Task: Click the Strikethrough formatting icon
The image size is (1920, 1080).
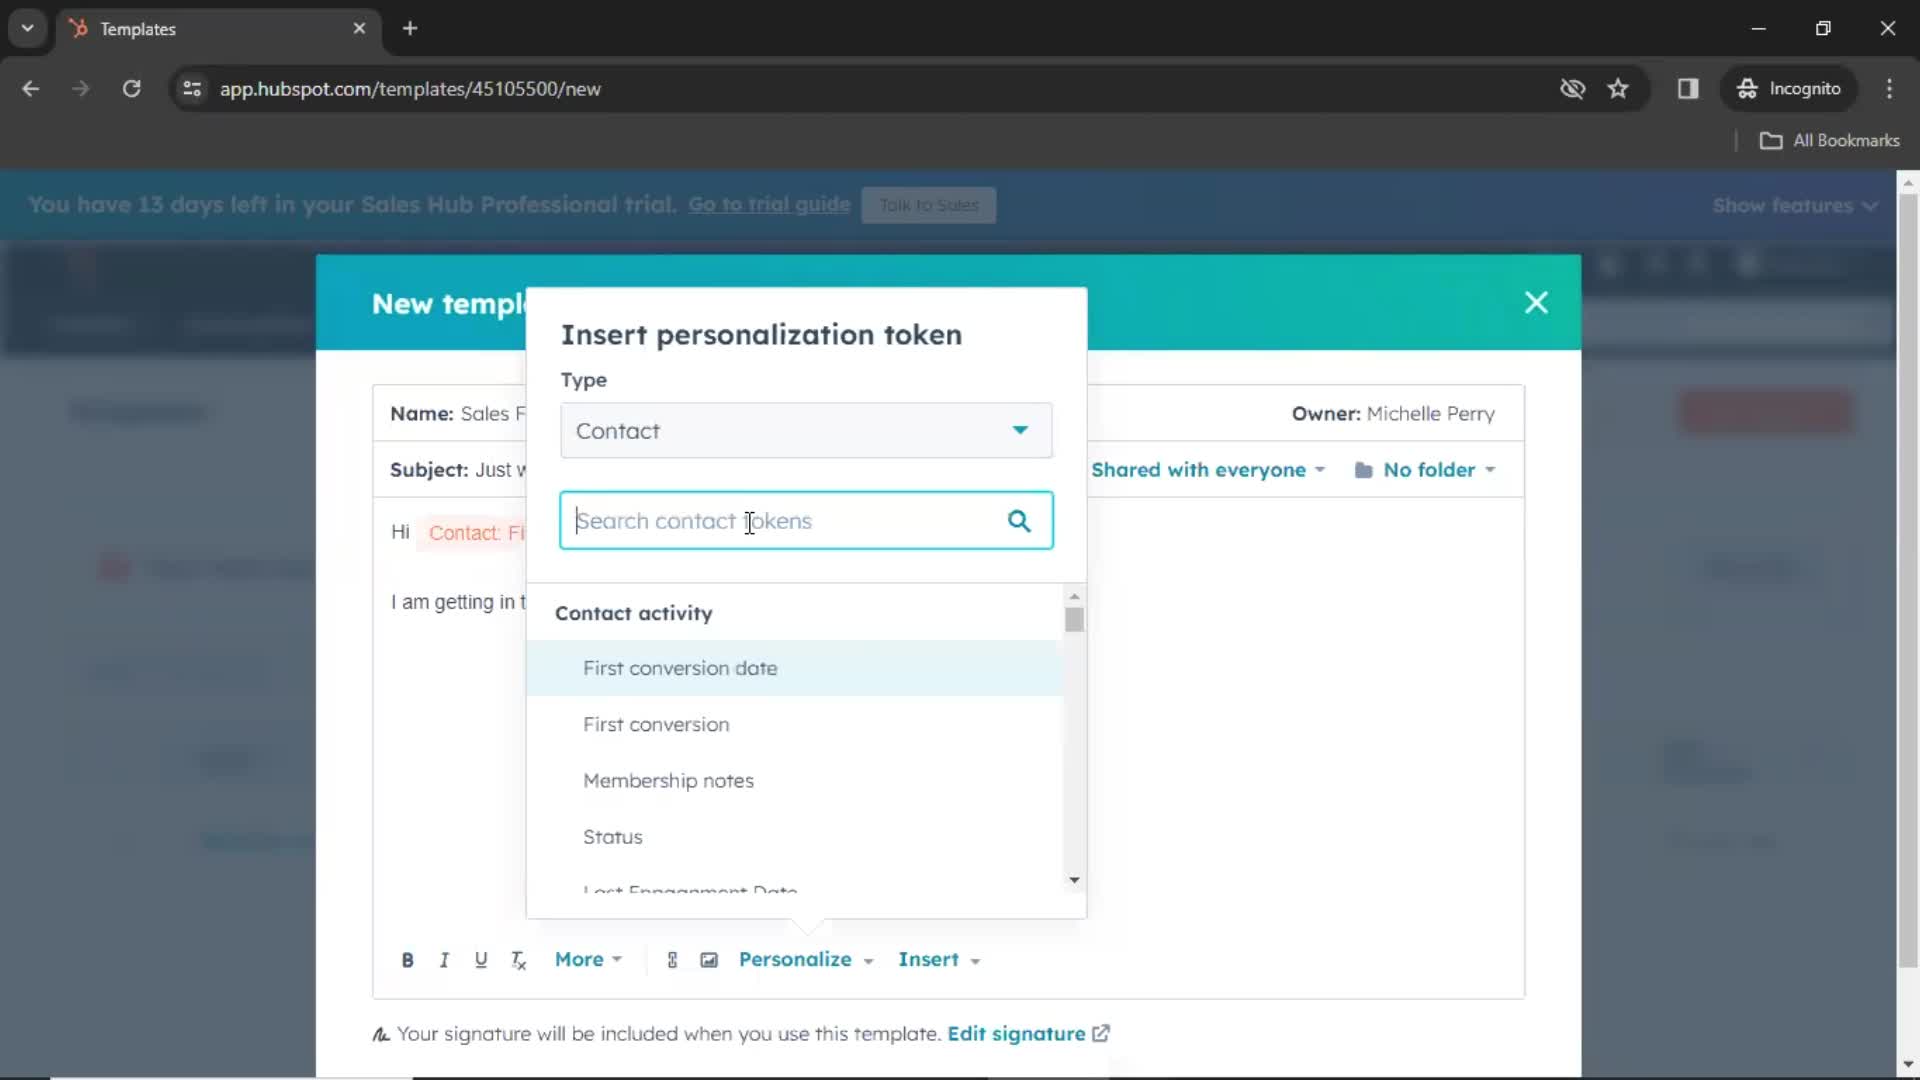Action: point(520,960)
